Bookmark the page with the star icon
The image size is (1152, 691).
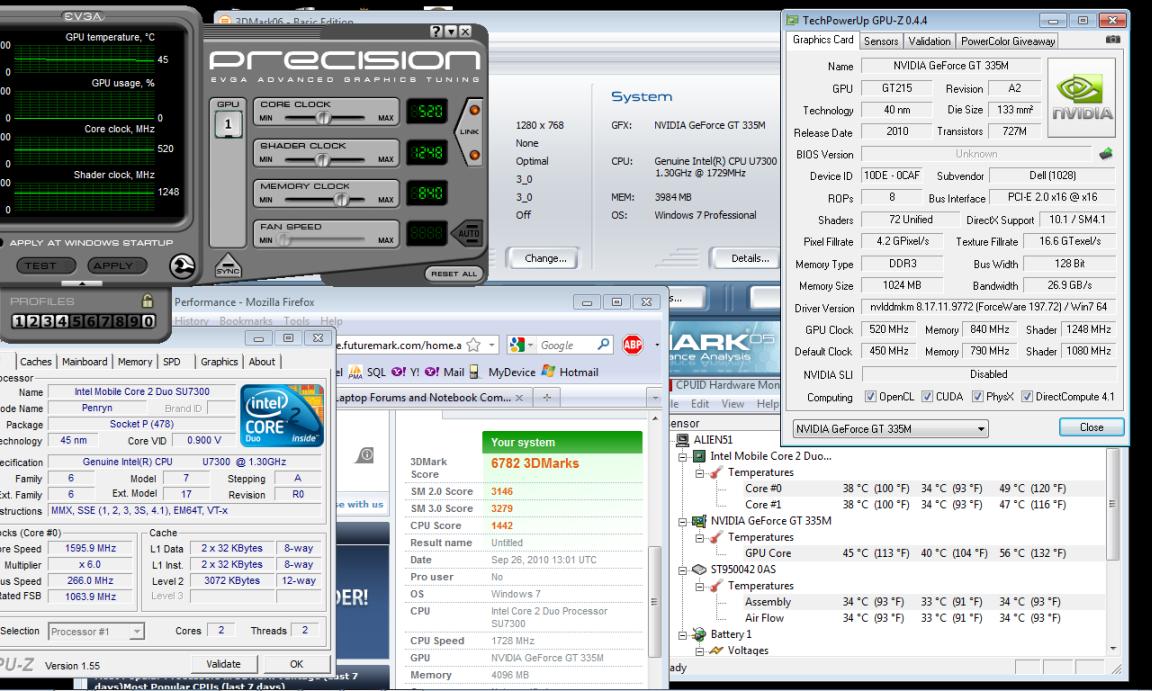point(474,344)
